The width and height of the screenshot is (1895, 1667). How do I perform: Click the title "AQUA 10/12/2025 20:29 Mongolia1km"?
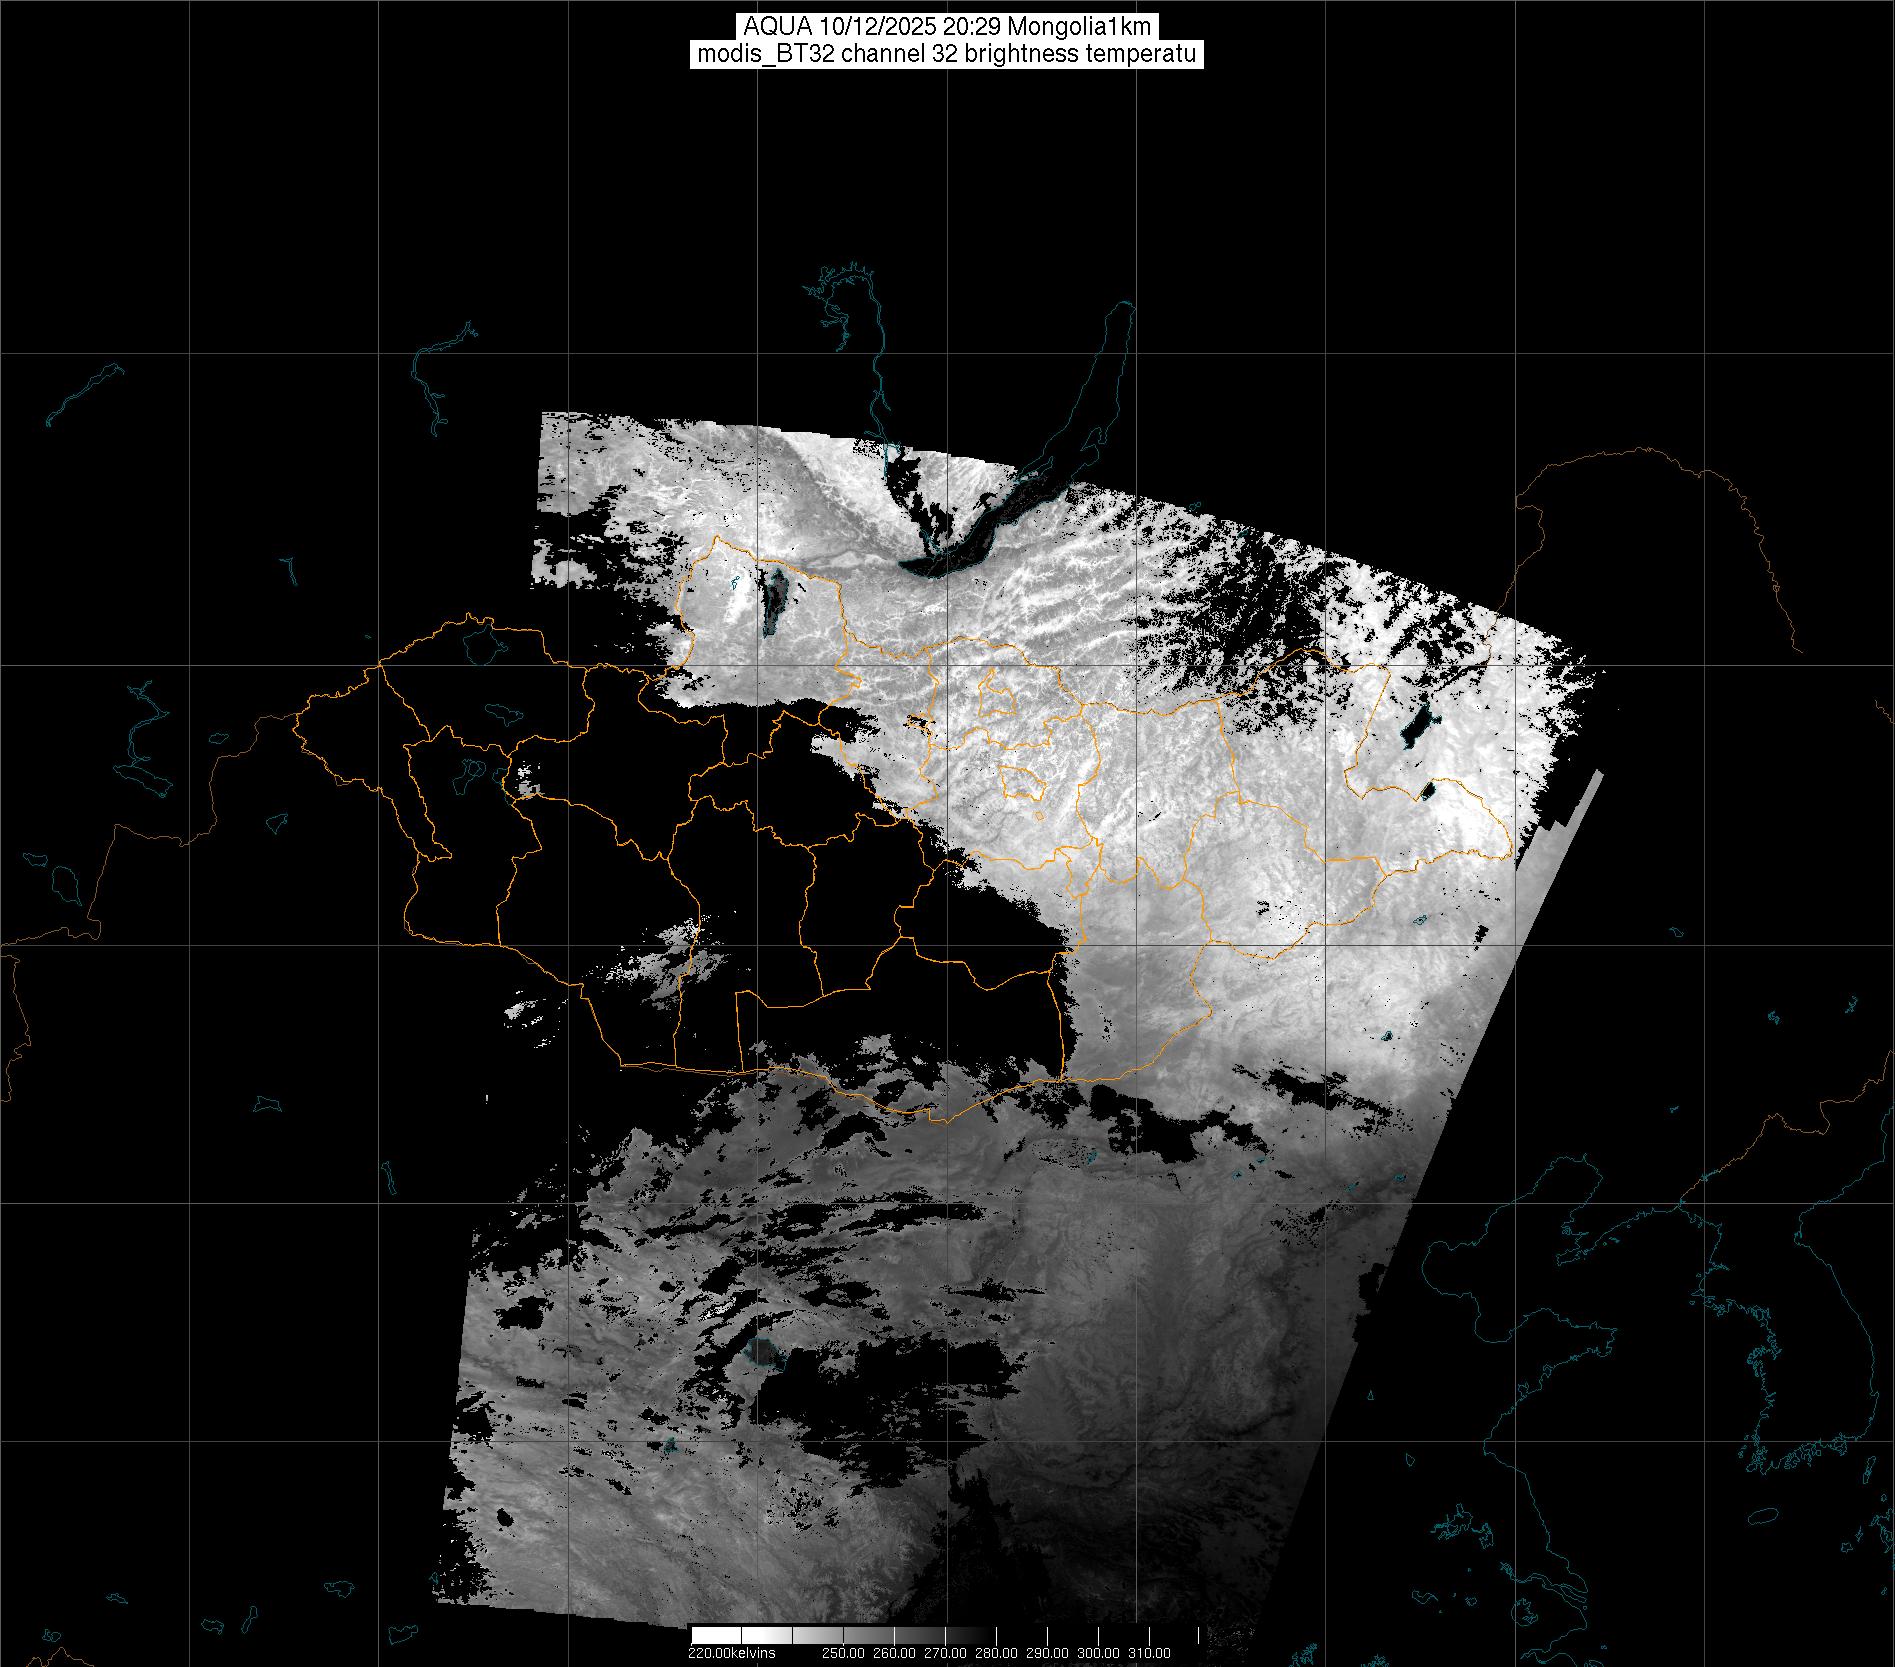[x=947, y=26]
